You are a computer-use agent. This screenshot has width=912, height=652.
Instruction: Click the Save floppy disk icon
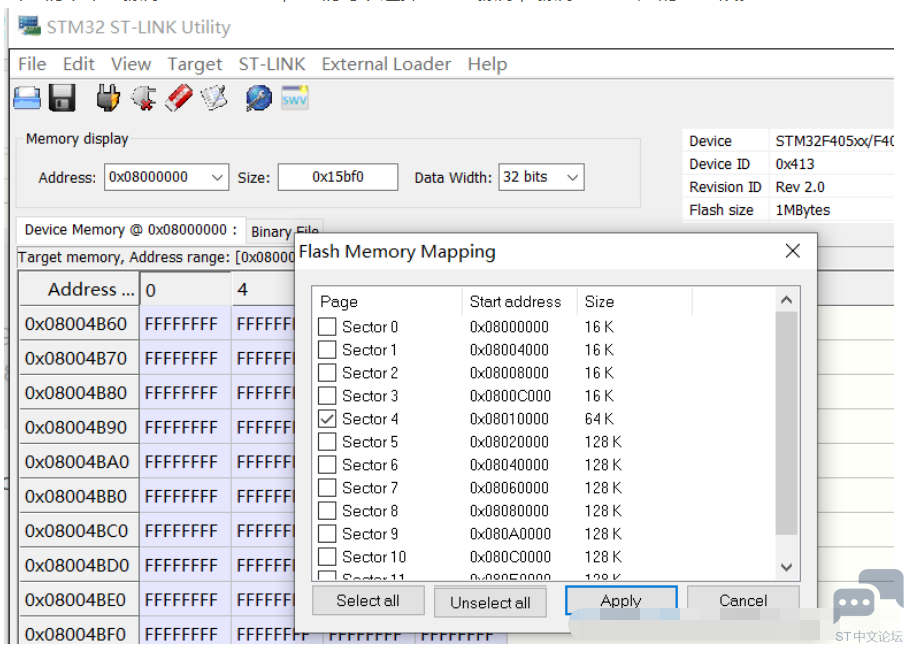pyautogui.click(x=62, y=98)
